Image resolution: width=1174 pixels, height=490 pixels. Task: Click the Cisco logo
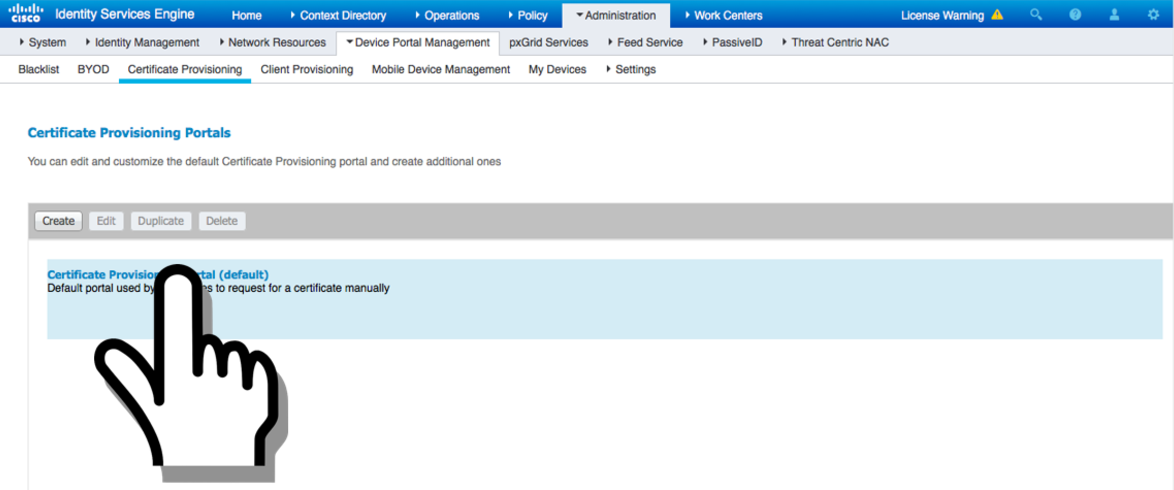click(25, 13)
